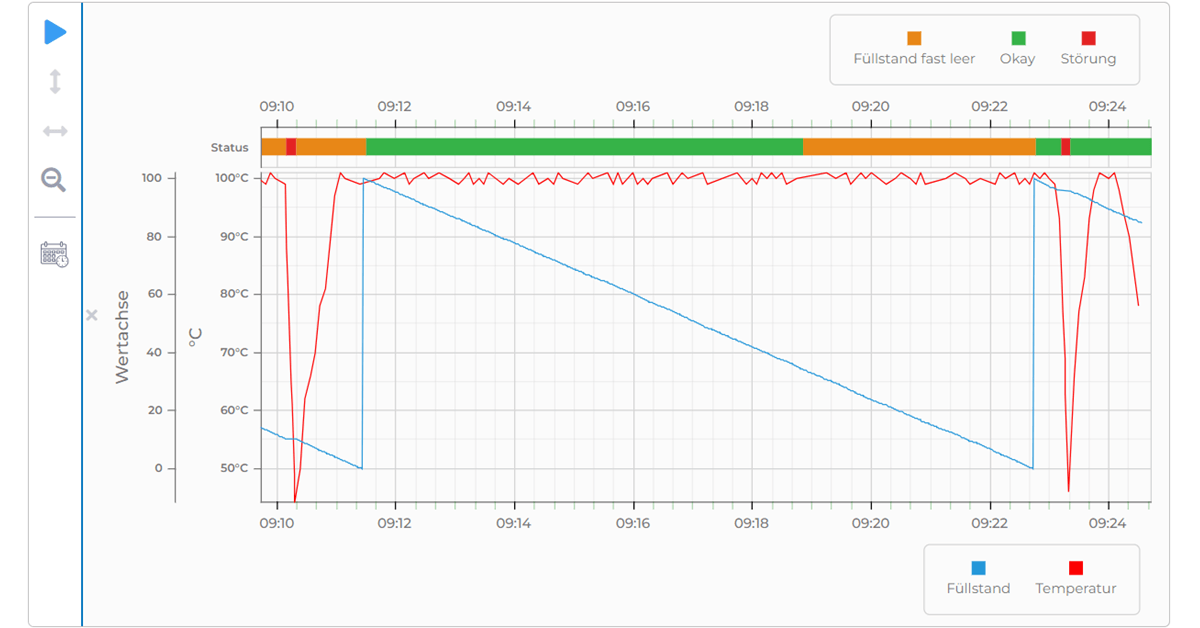This screenshot has width=1200, height=628.
Task: Toggle the Füllstand series in the legend
Action: 978,579
